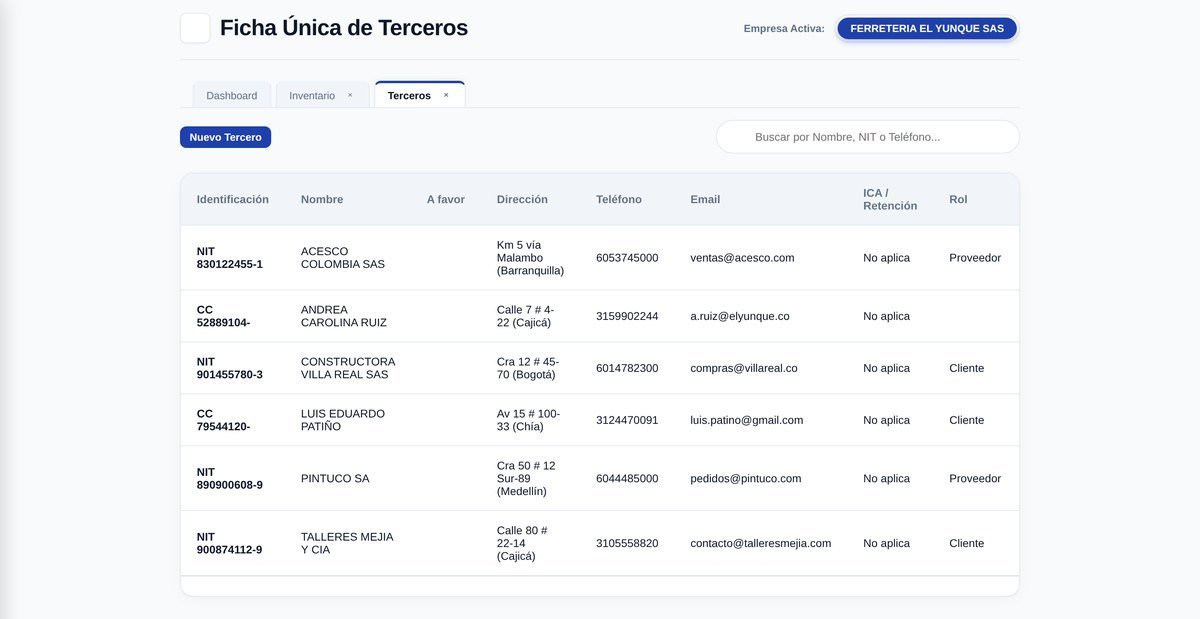
Task: Select identification NIT 830122455-1
Action: (230, 258)
